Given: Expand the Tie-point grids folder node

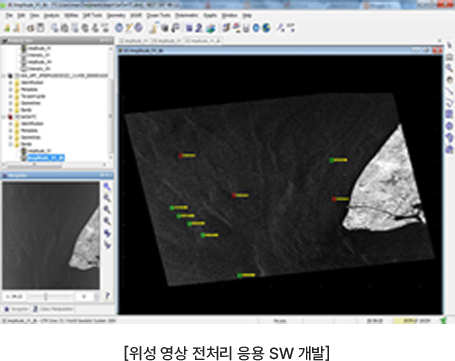Looking at the screenshot, I should [10, 96].
